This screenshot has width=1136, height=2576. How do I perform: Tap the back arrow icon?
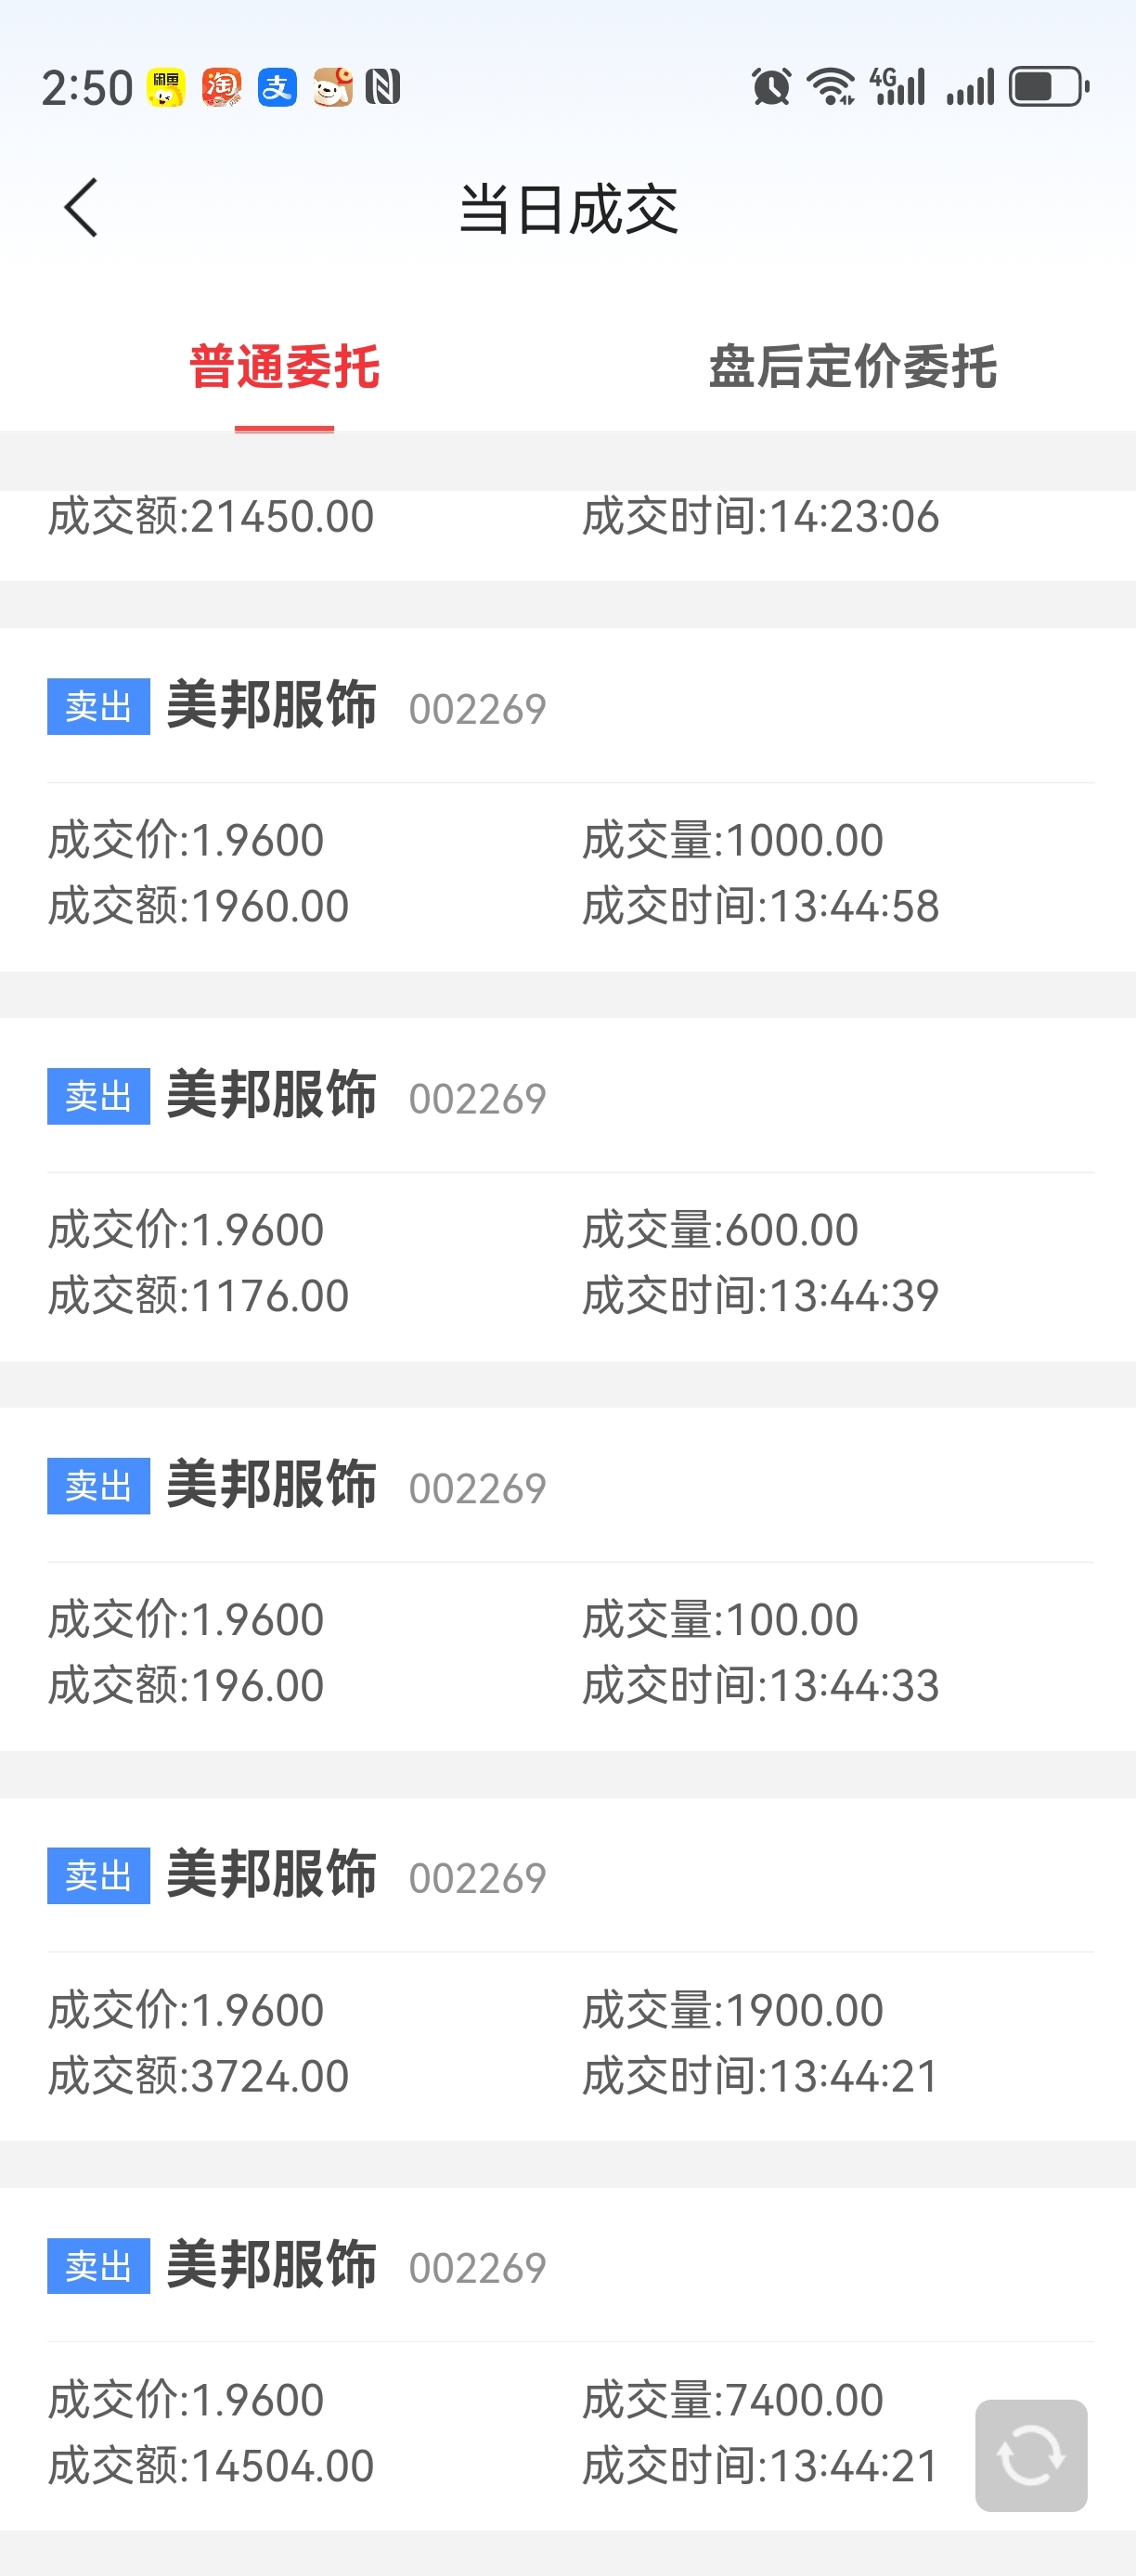coord(81,208)
